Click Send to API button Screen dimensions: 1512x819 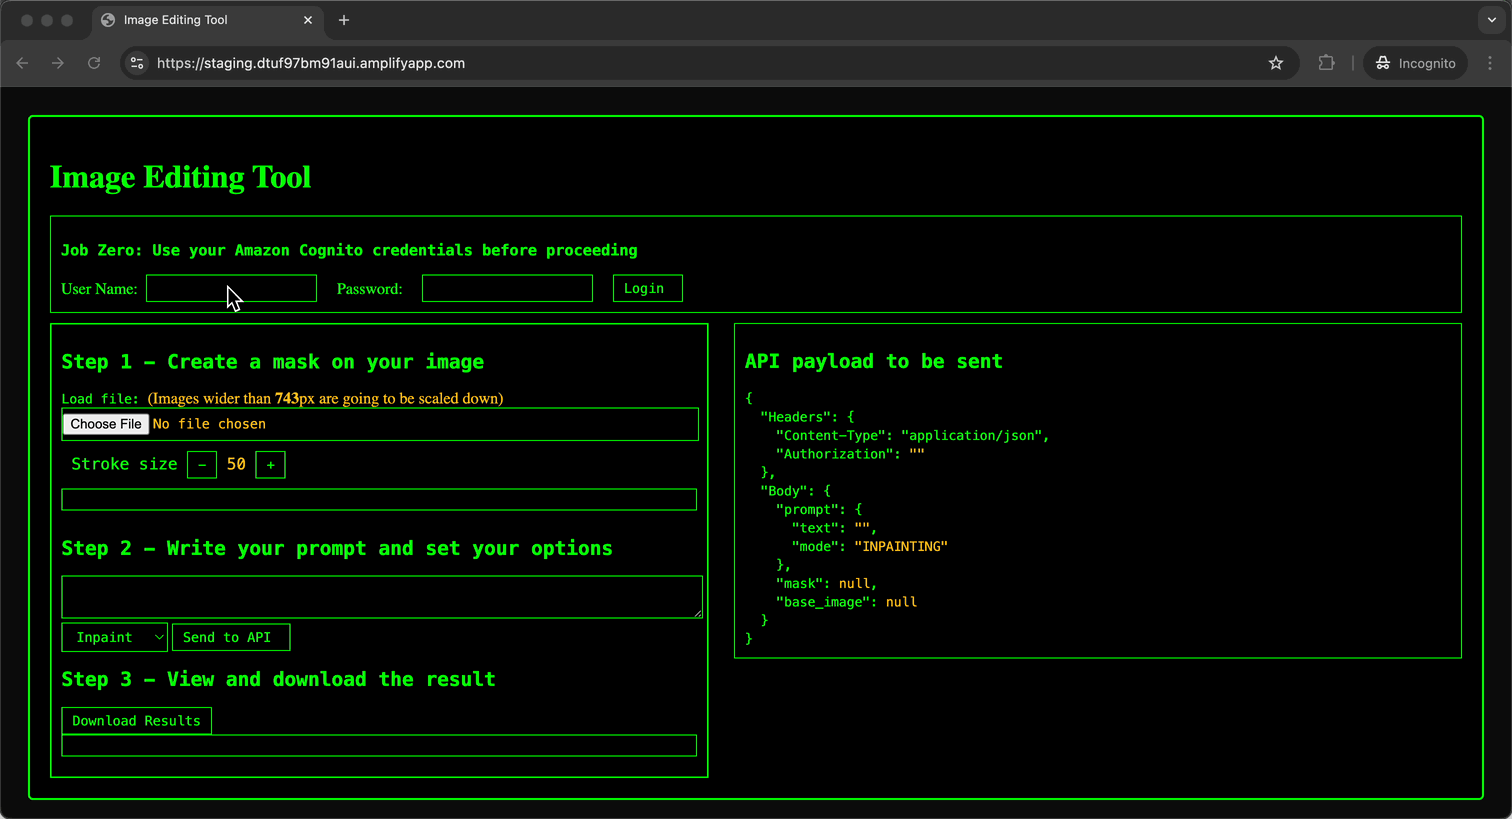(x=230, y=637)
